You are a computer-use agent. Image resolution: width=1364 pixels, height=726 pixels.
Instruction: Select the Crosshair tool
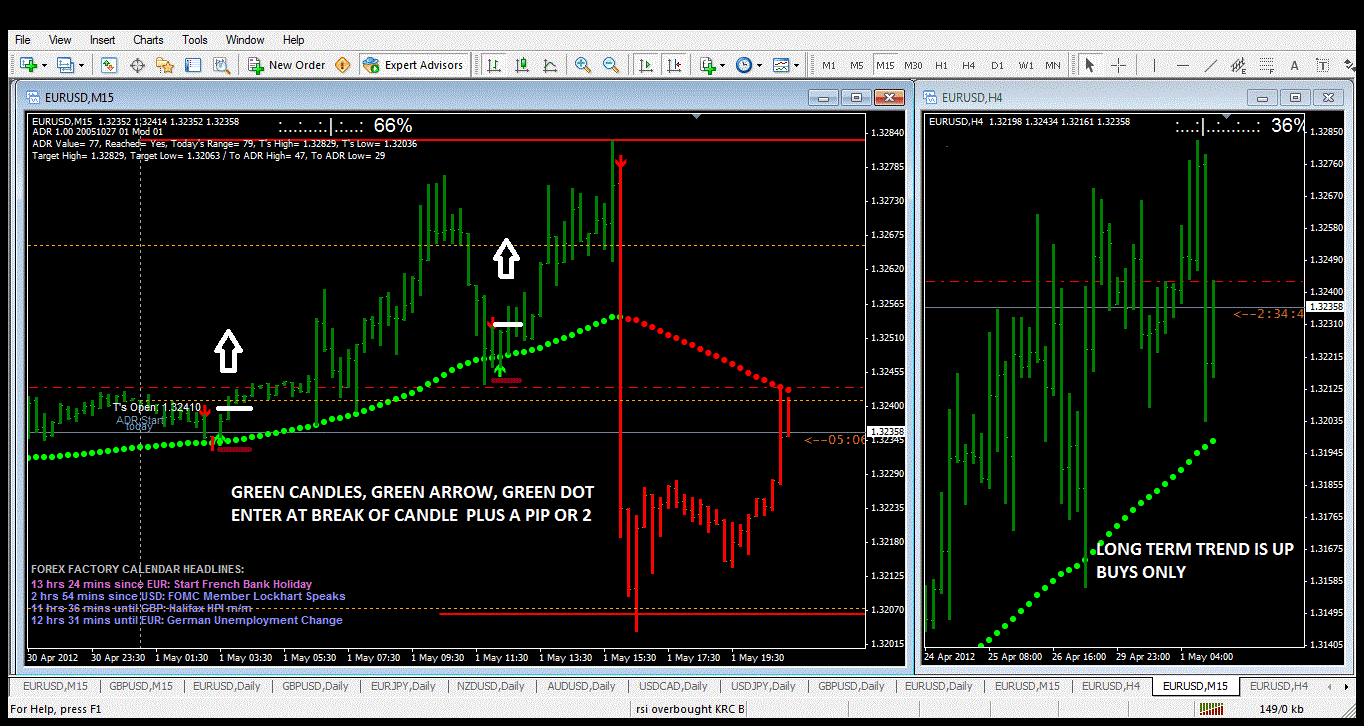tap(1119, 65)
